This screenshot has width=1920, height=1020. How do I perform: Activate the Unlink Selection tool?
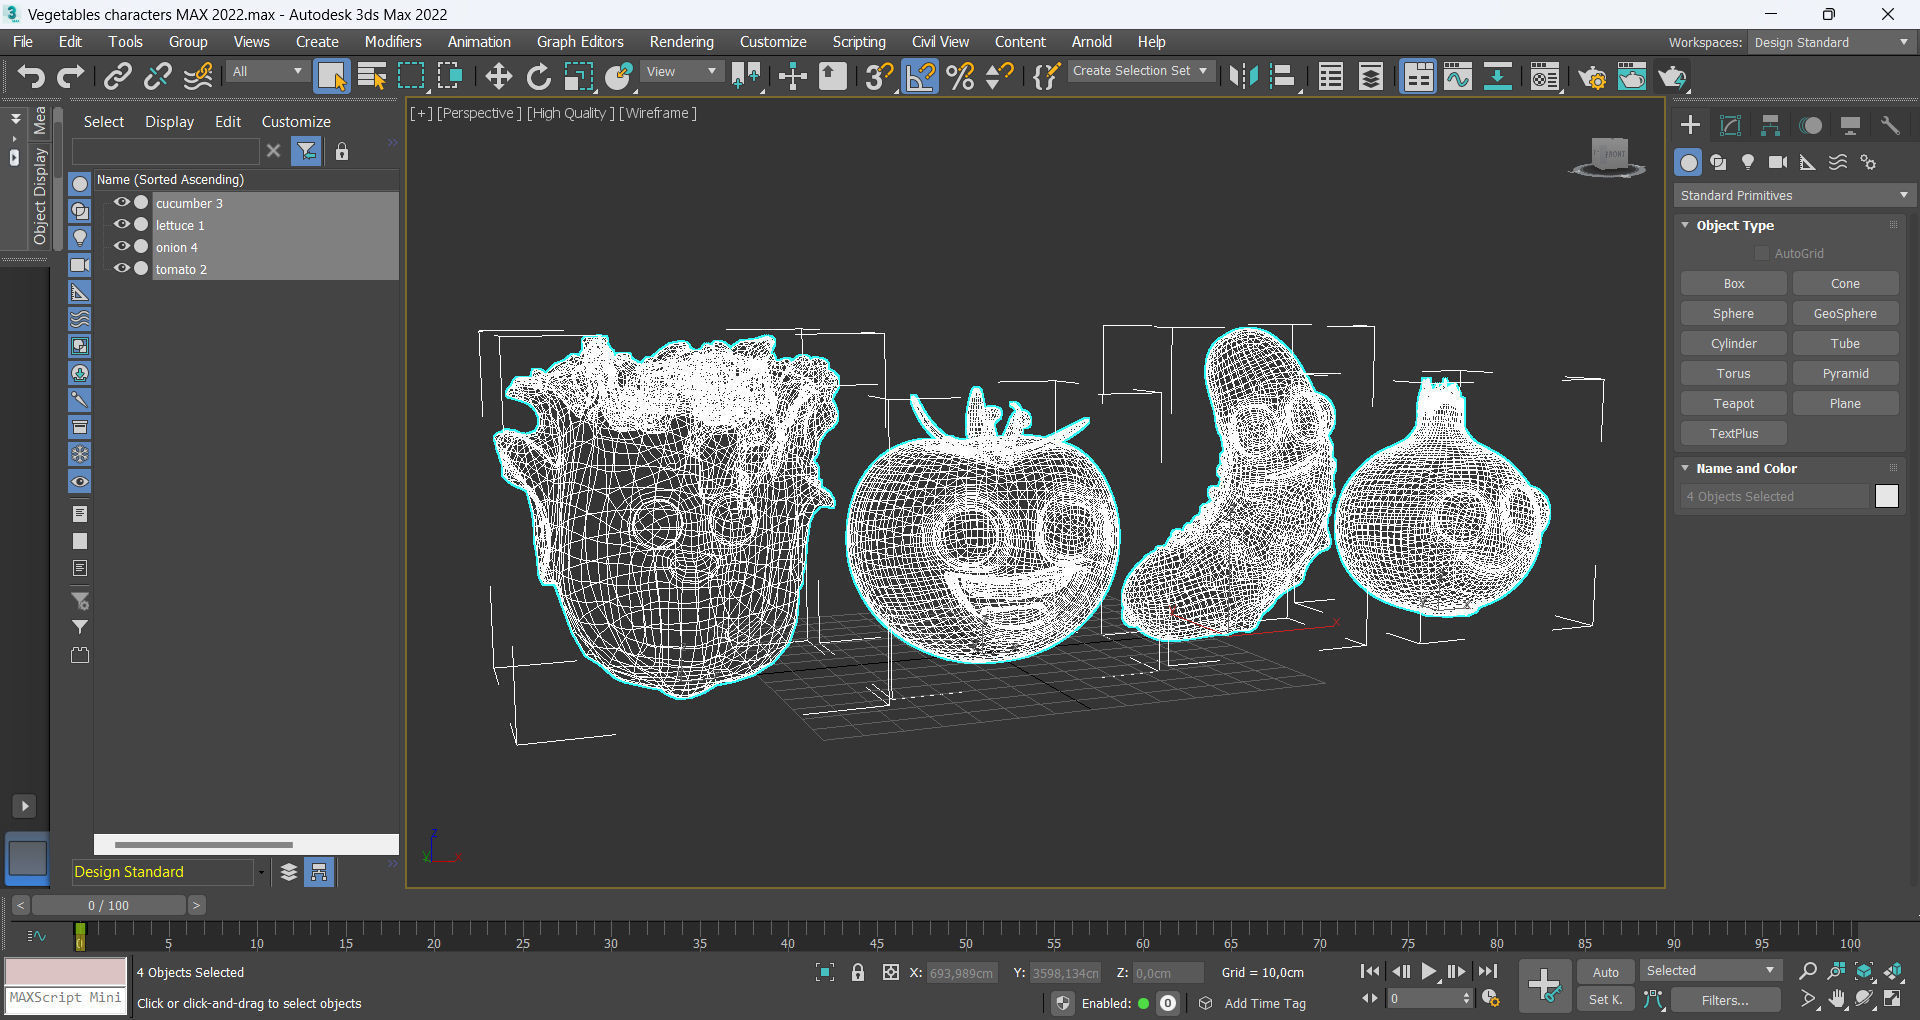tap(158, 76)
